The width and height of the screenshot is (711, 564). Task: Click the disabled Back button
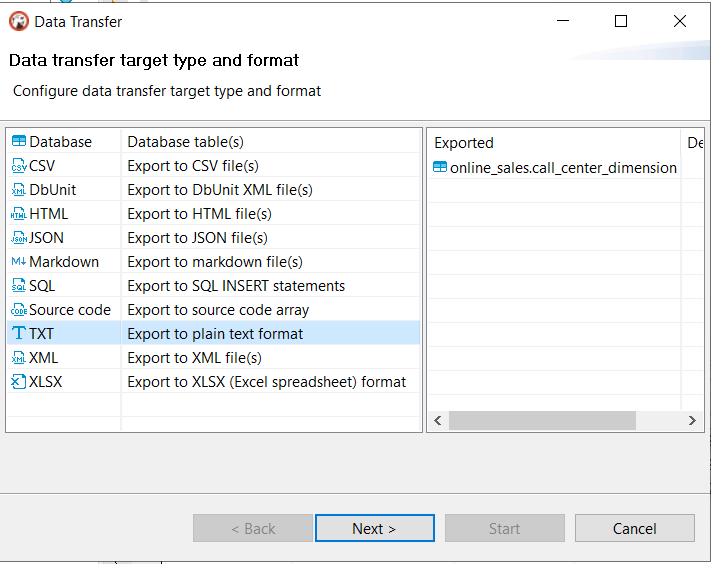pyautogui.click(x=253, y=528)
